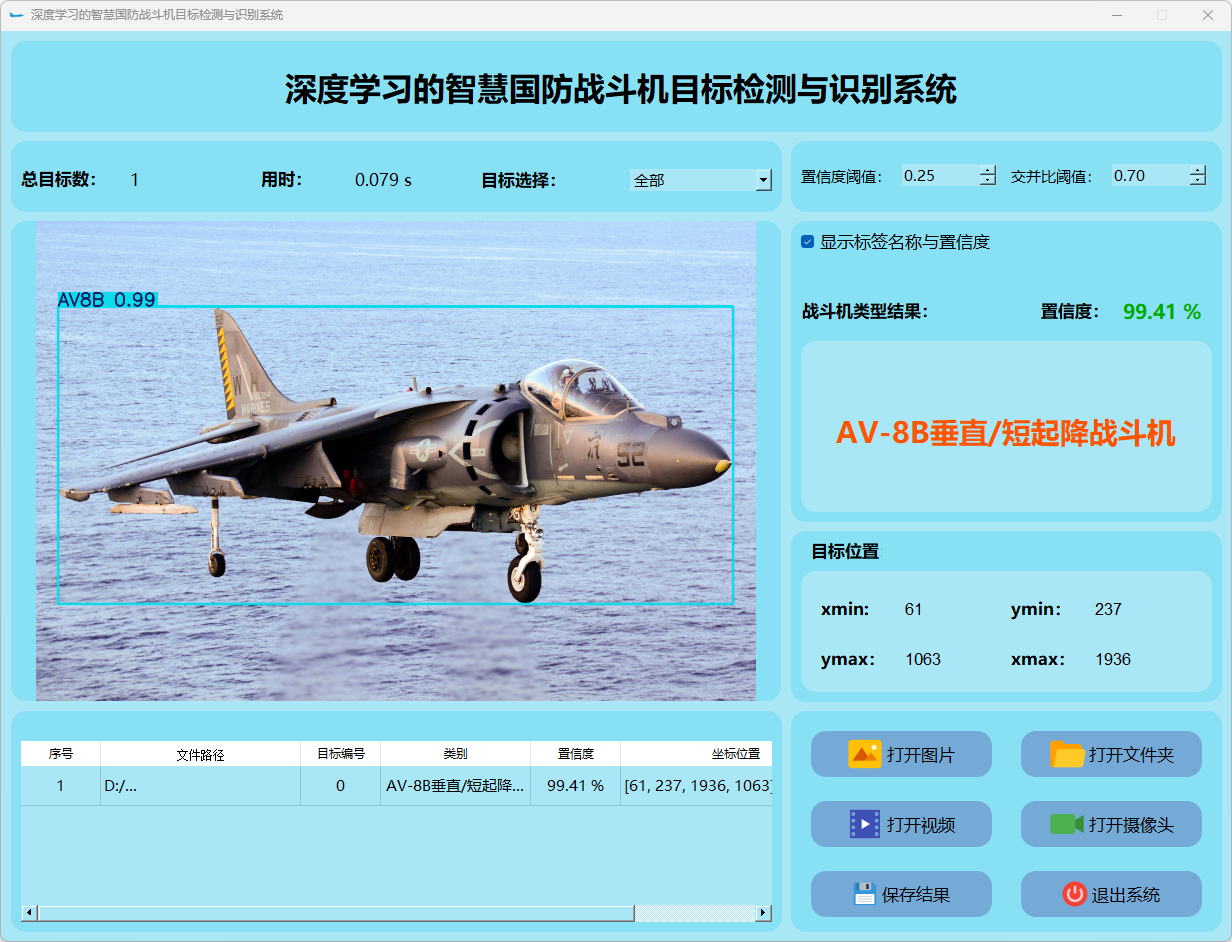Screen dimensions: 1232x942
Task: Click the picture icon on 打开图片
Action: click(x=864, y=754)
